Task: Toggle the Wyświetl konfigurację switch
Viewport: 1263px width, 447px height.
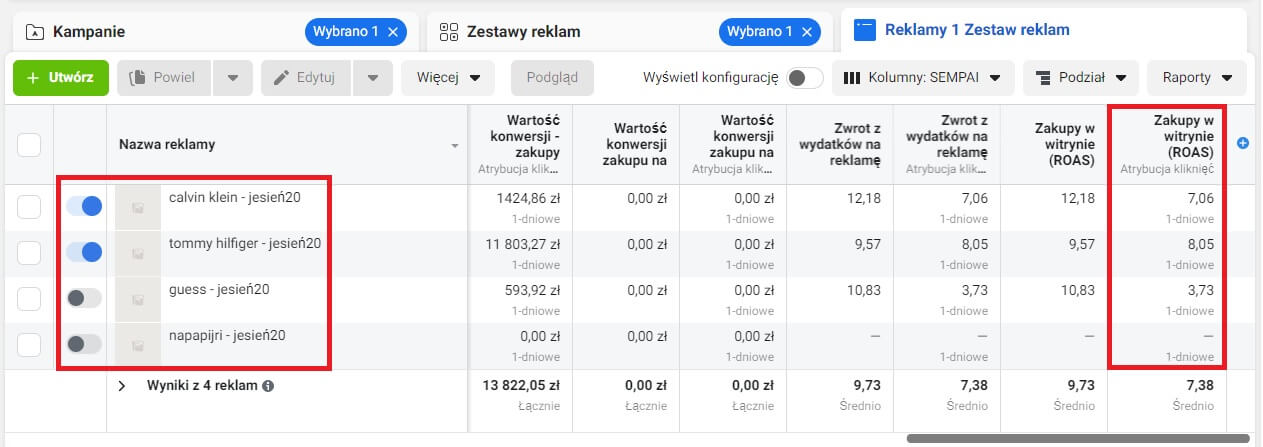Action: pyautogui.click(x=804, y=77)
